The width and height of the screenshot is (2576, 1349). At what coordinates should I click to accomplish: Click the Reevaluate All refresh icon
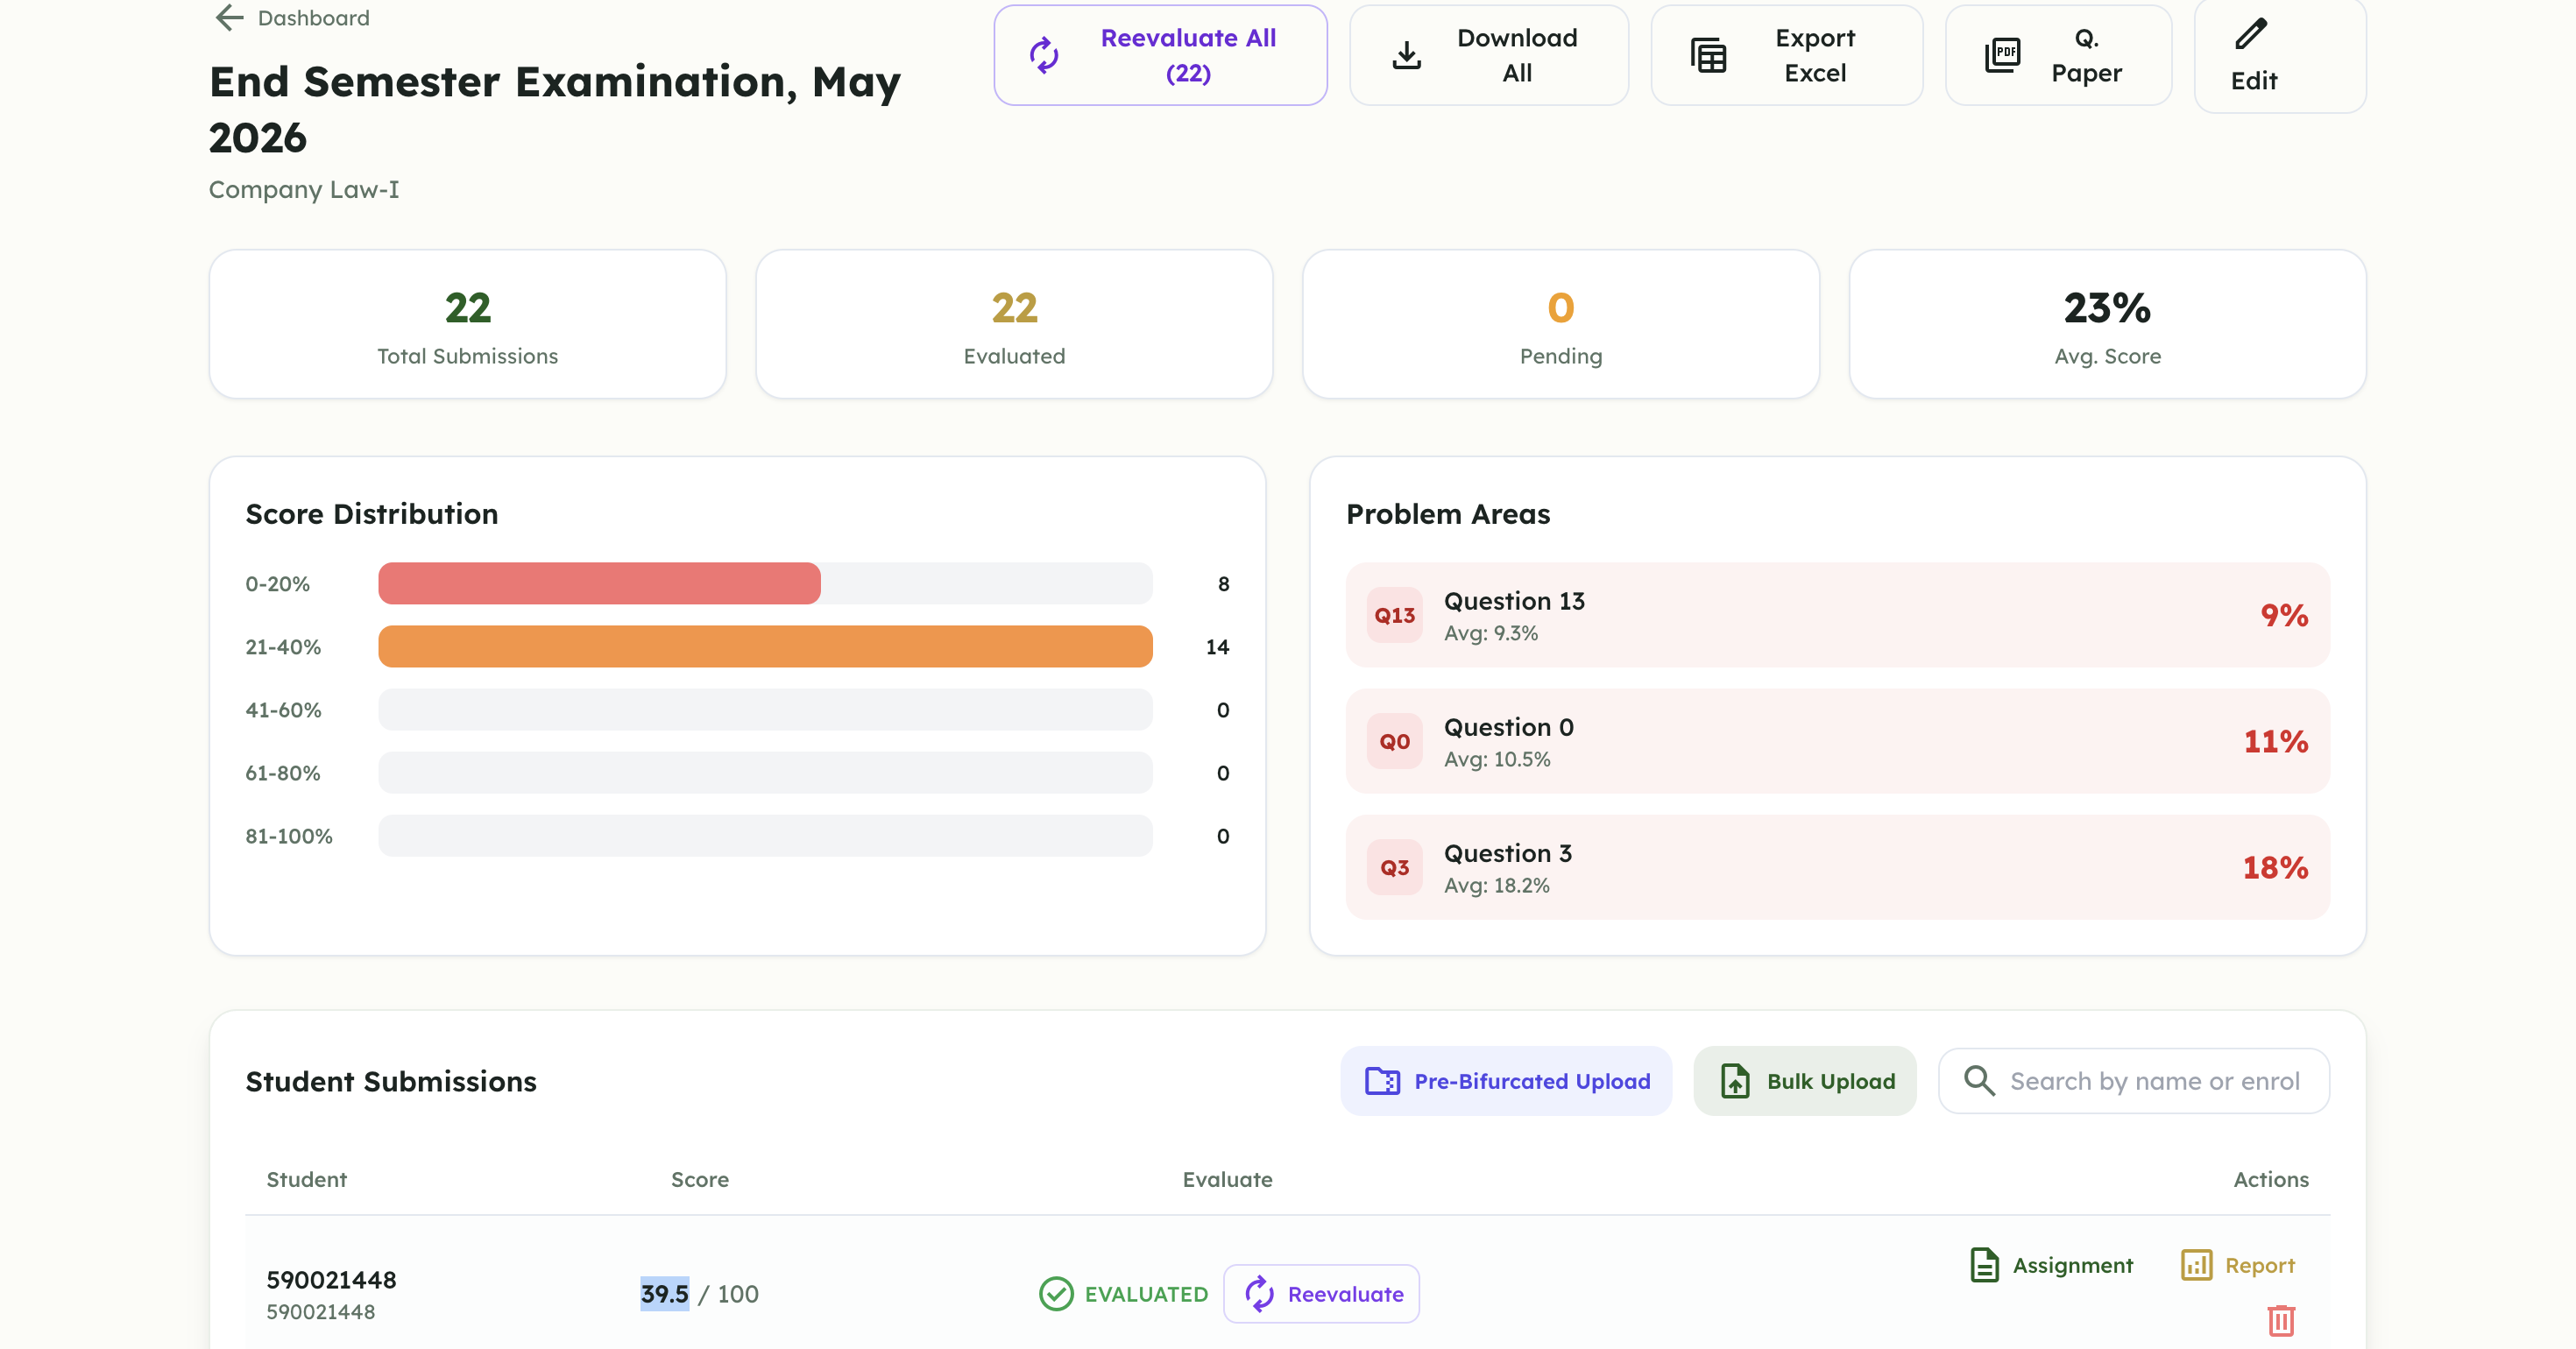[x=1044, y=55]
